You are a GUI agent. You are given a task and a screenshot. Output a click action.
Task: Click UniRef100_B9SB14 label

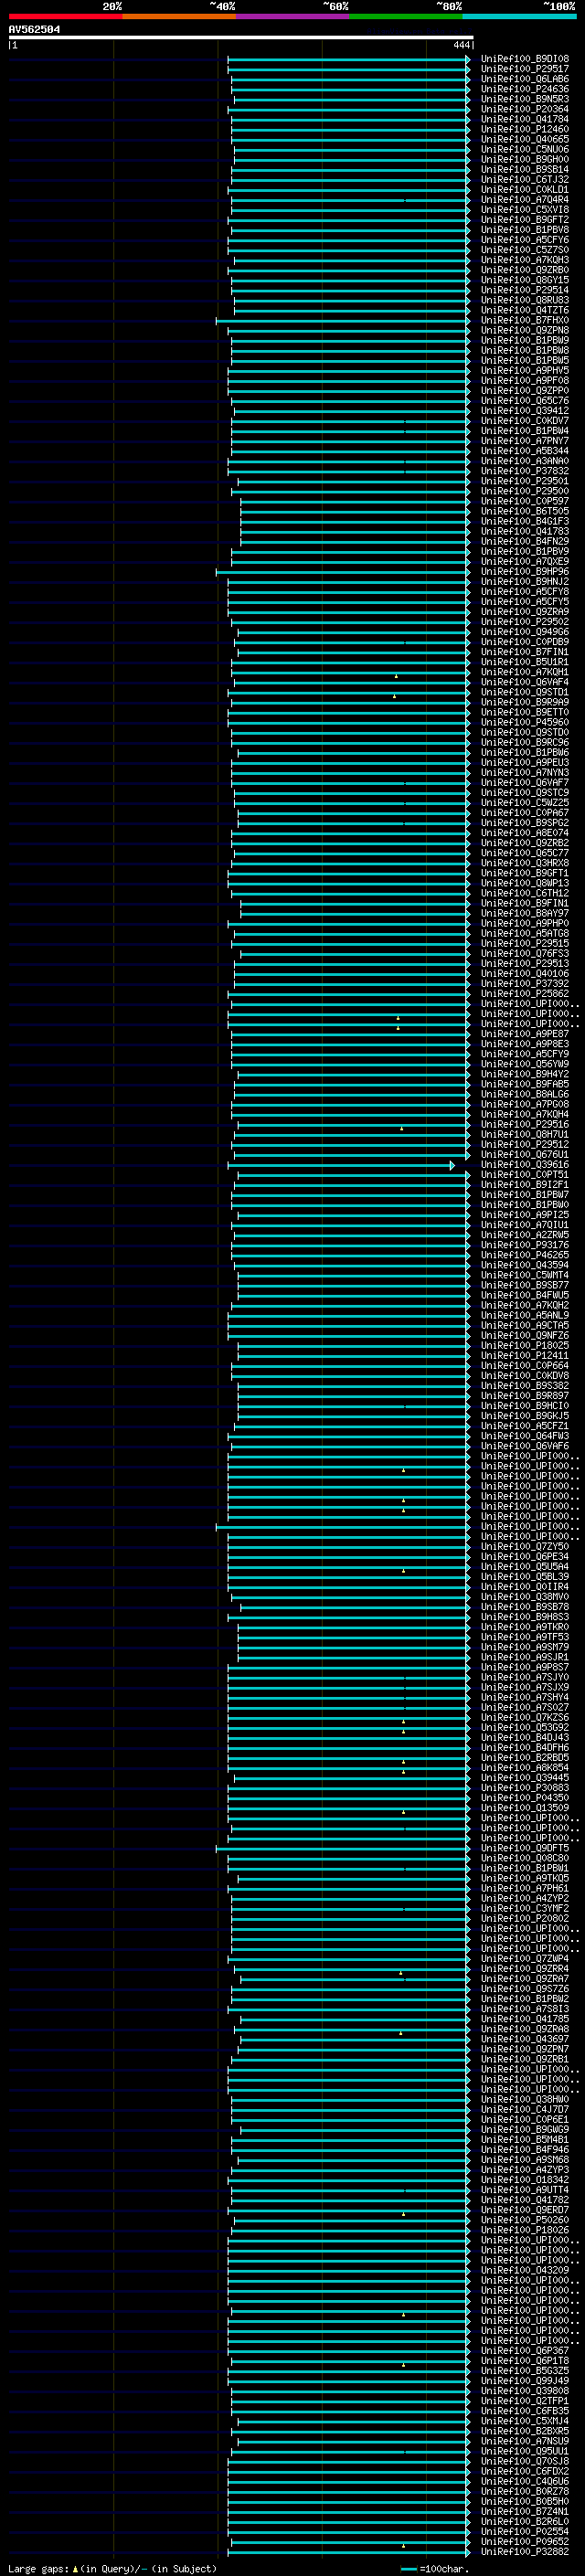pyautogui.click(x=524, y=169)
